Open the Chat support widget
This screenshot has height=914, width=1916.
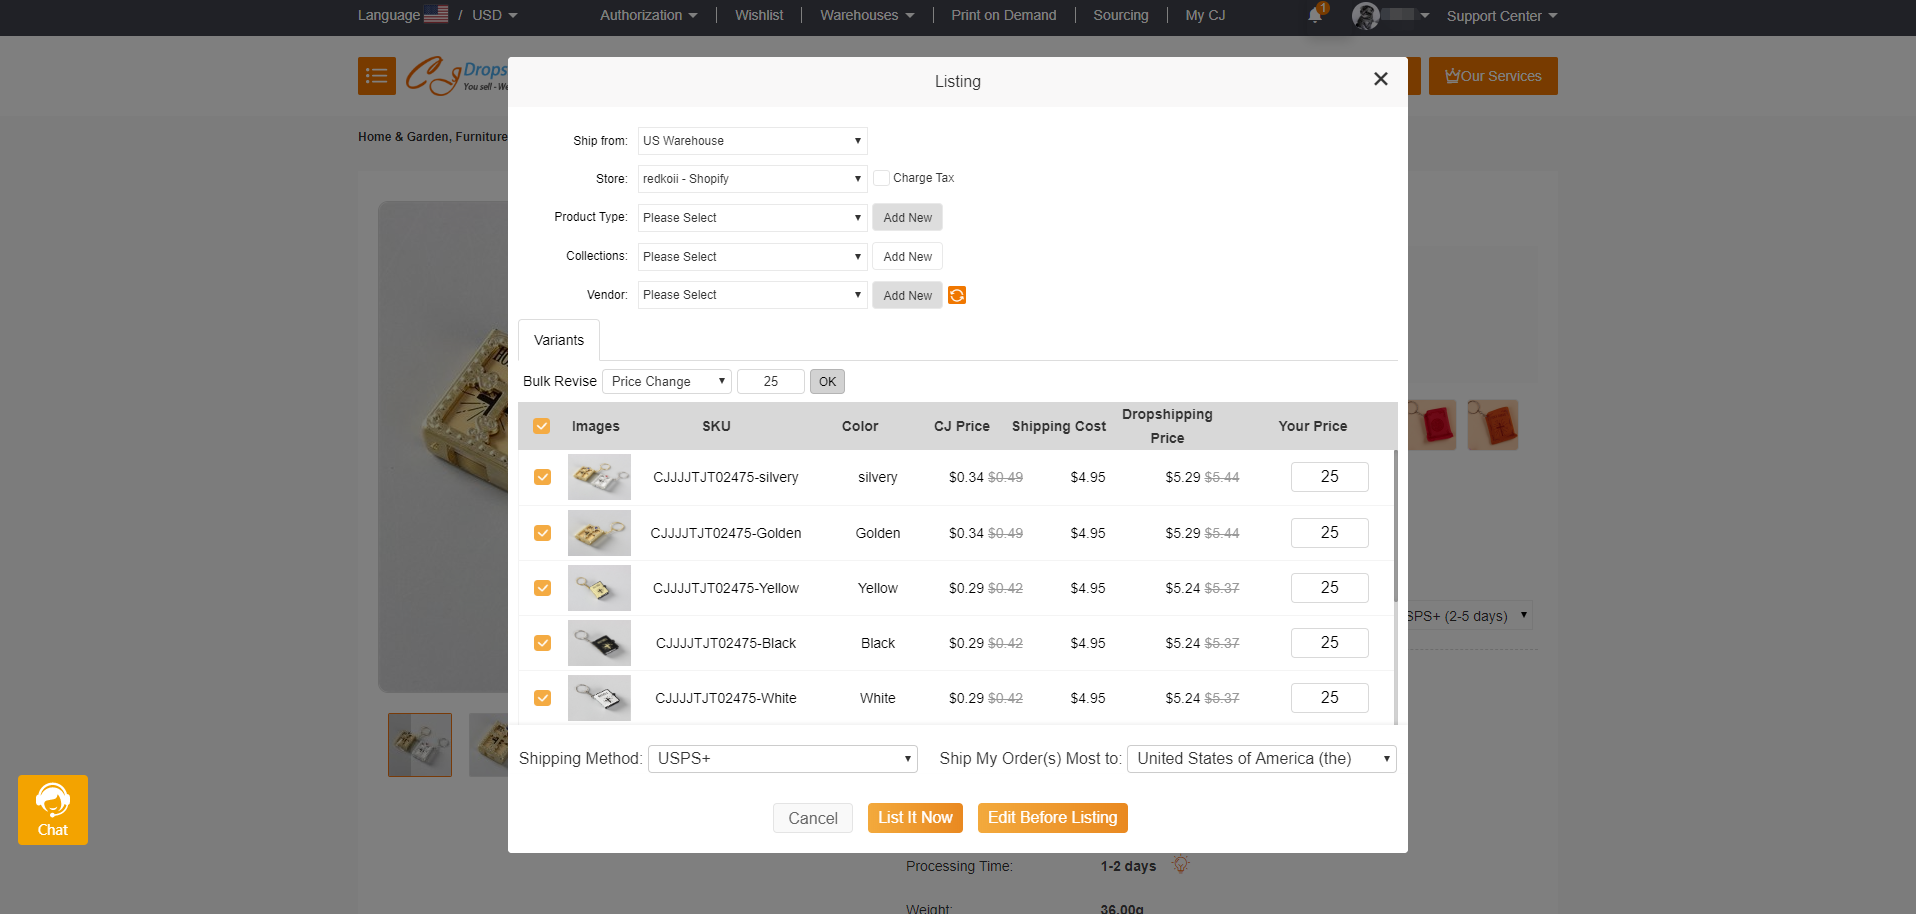pyautogui.click(x=53, y=810)
